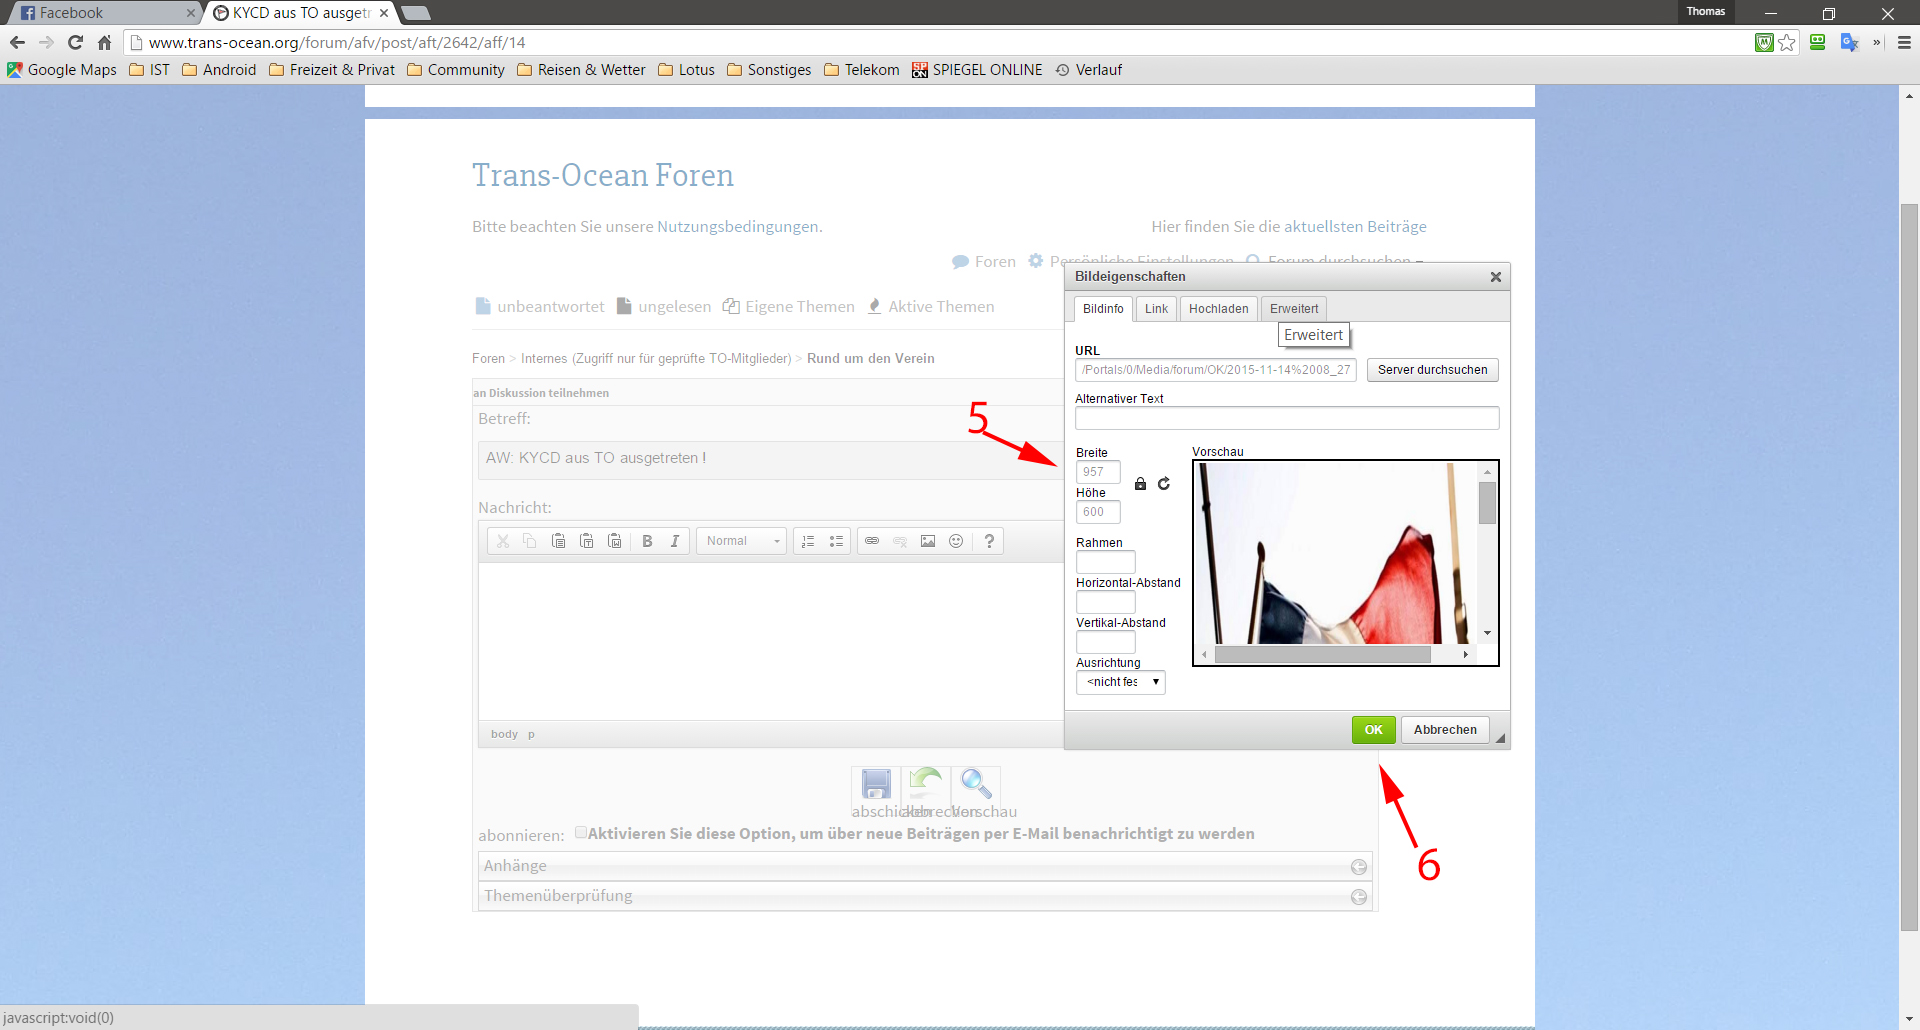Screen dimensions: 1920x1030
Task: Toggle the aspect ratio lock
Action: (x=1140, y=484)
